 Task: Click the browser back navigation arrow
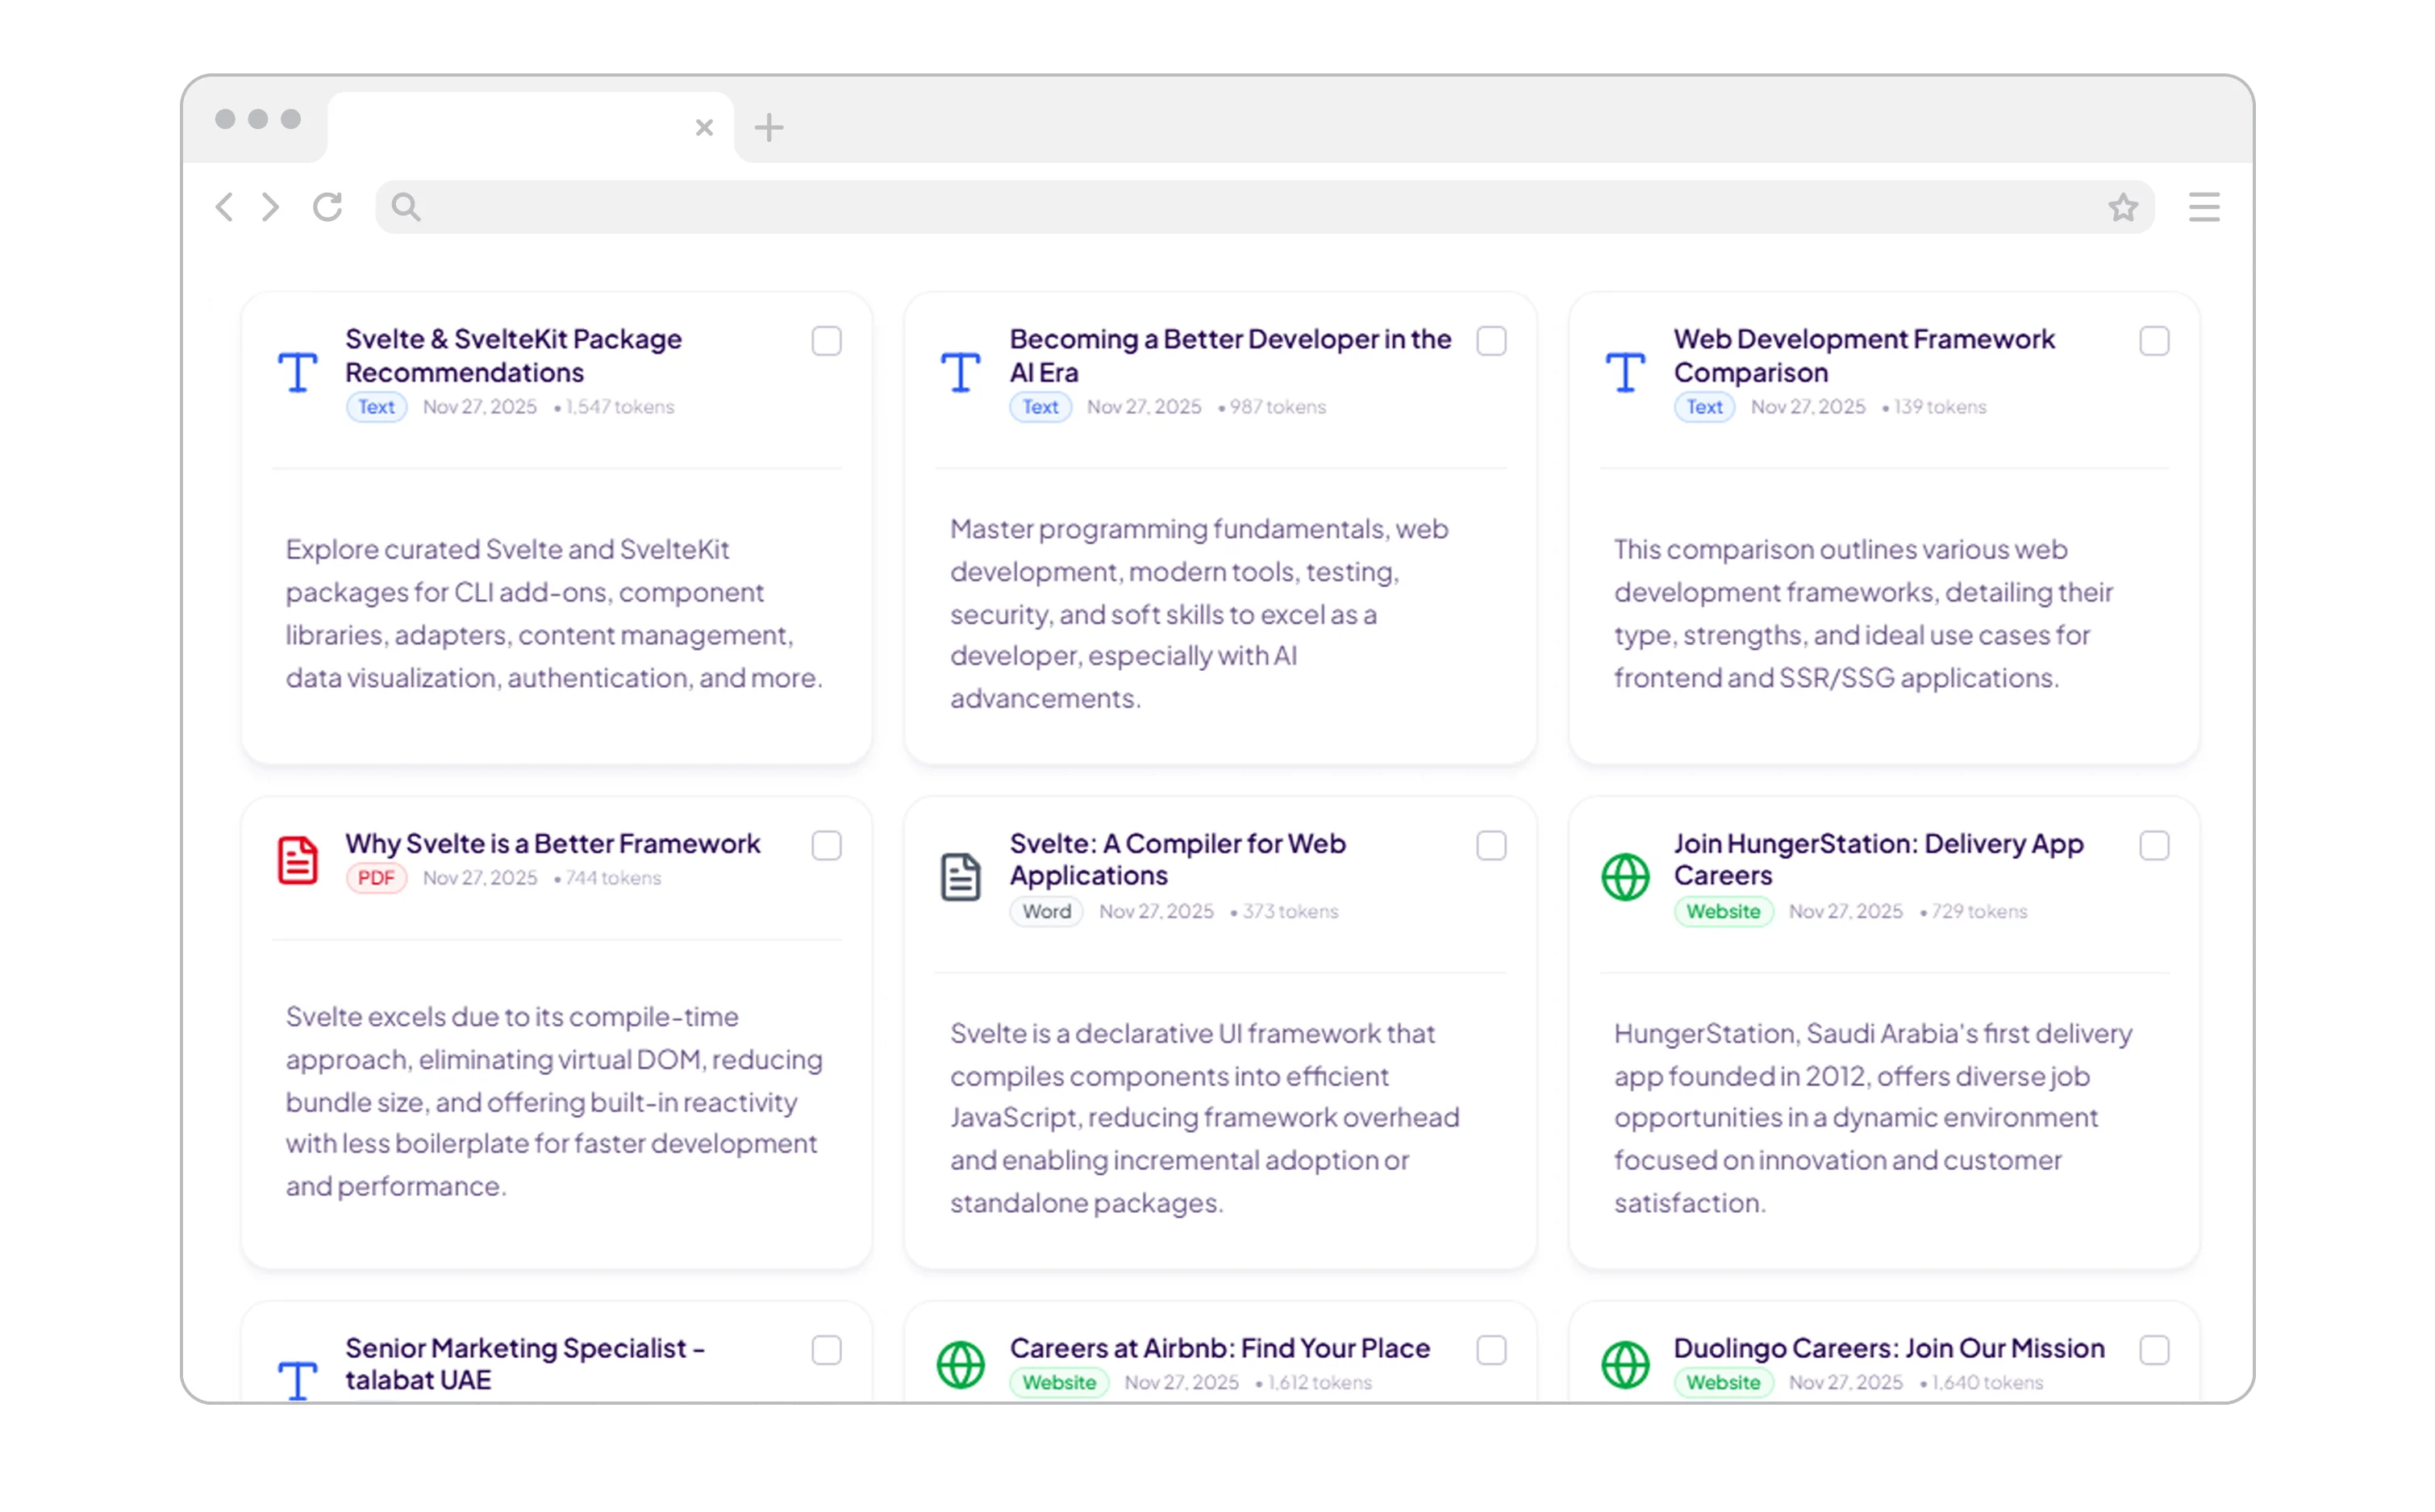[x=224, y=207]
